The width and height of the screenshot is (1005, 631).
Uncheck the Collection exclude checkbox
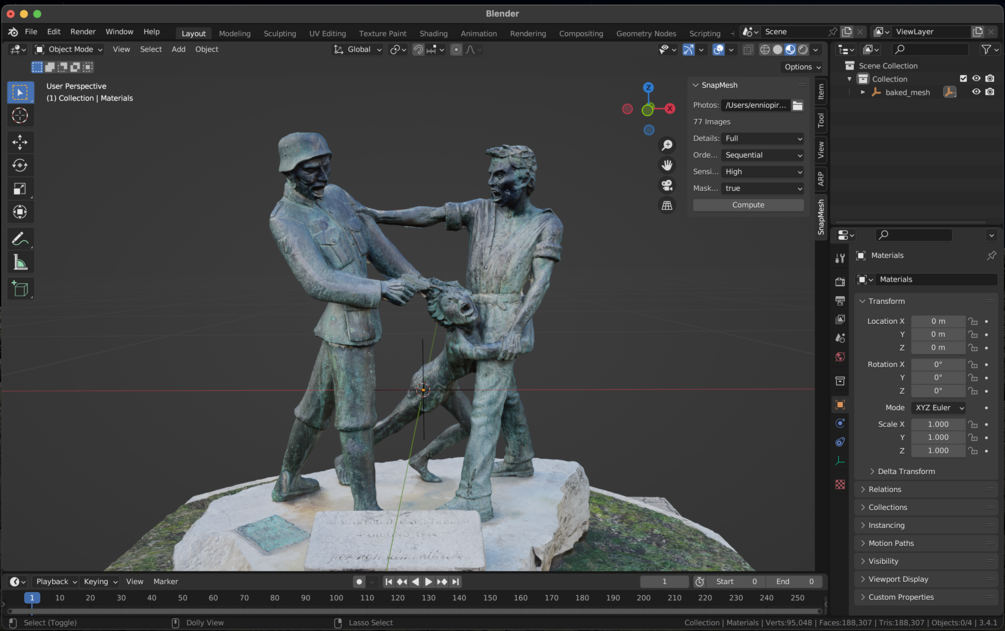coord(963,79)
